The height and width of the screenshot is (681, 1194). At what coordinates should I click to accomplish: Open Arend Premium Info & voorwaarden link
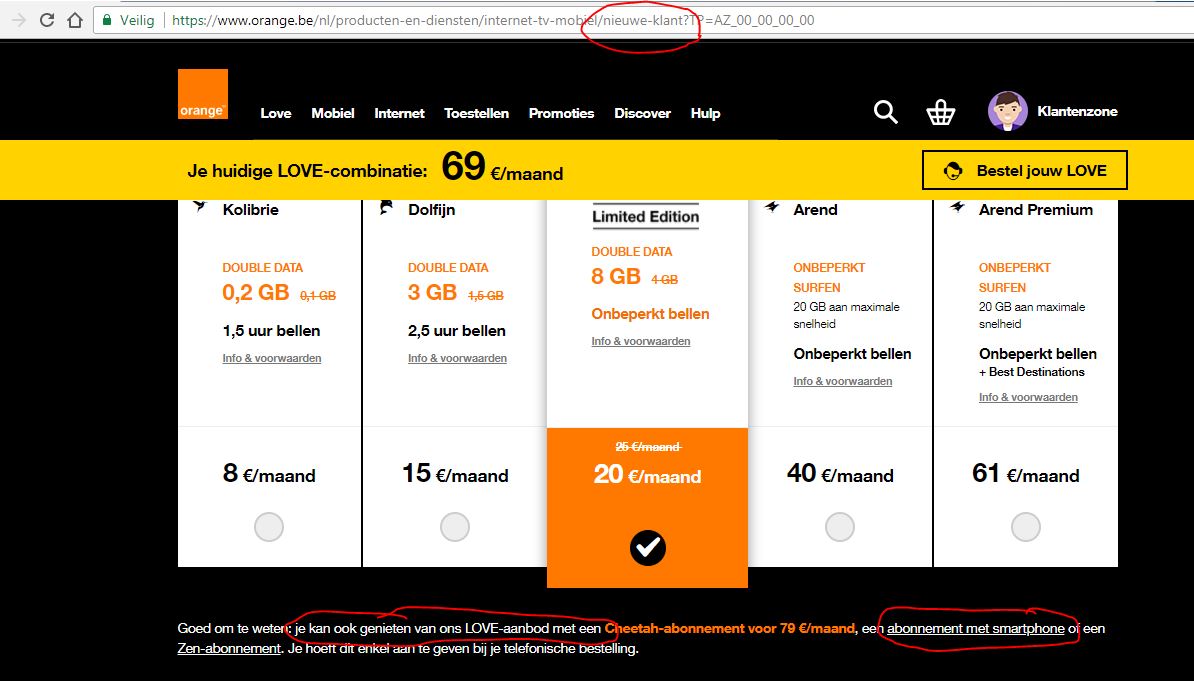1028,397
